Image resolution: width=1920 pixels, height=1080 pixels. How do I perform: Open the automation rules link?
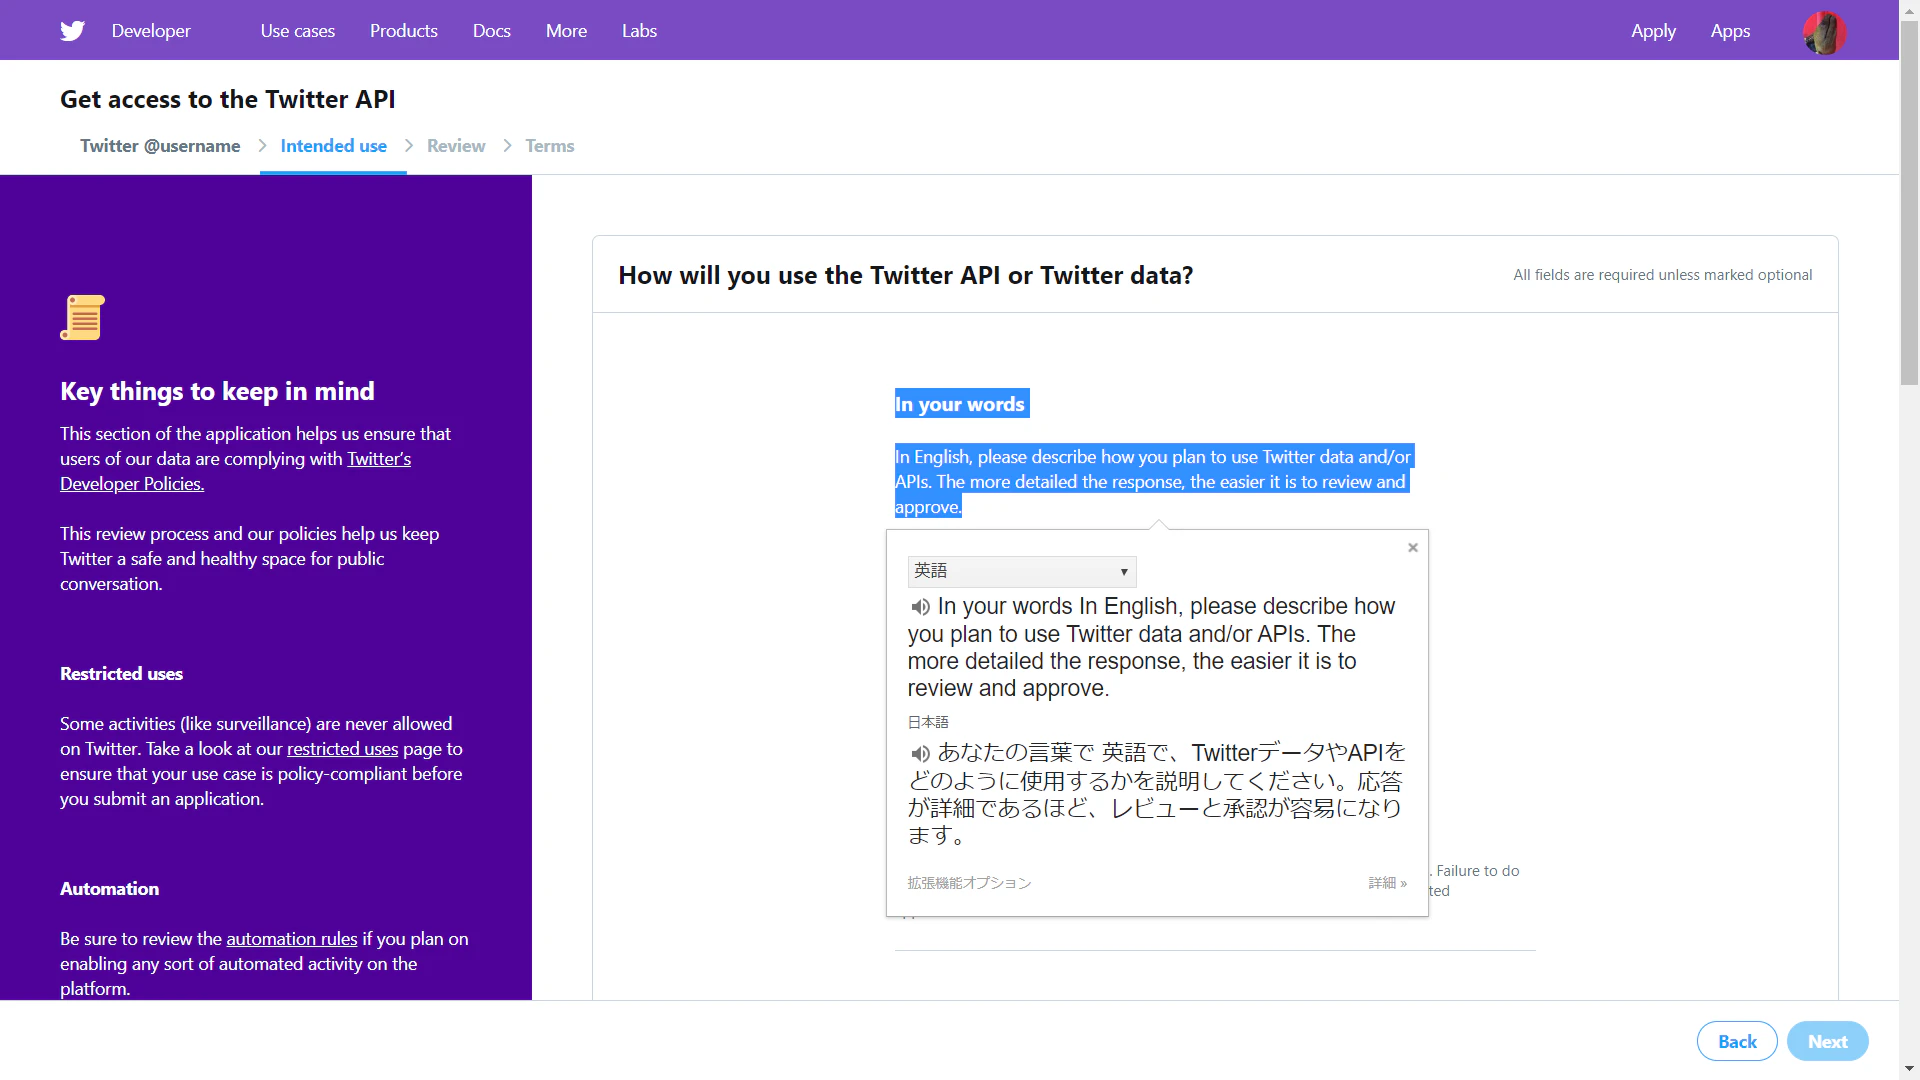(x=291, y=939)
